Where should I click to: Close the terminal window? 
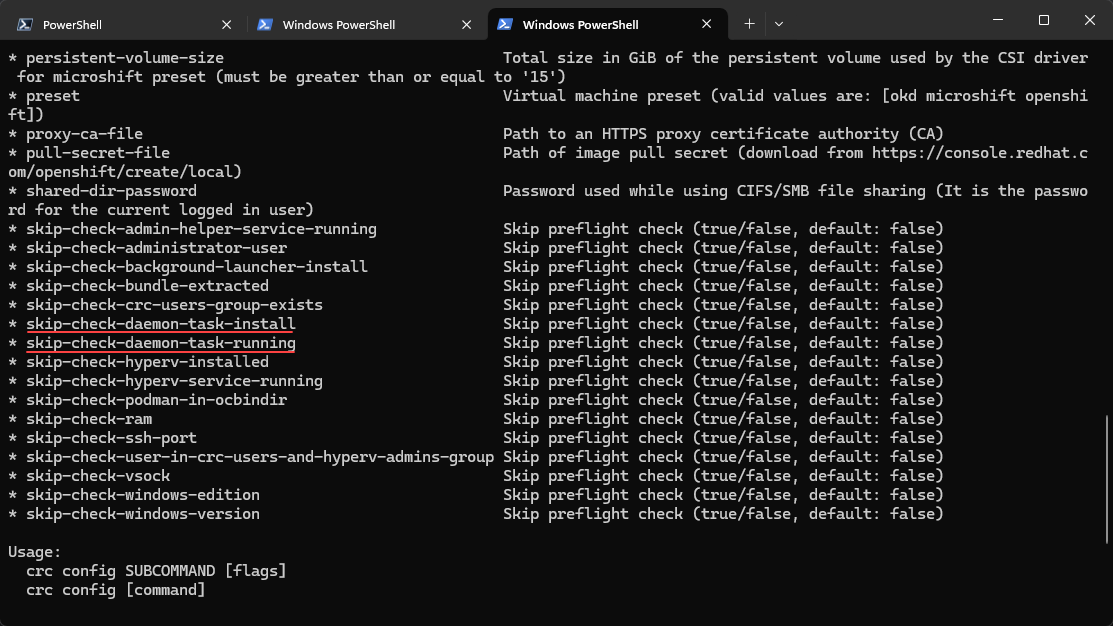pyautogui.click(x=1089, y=20)
